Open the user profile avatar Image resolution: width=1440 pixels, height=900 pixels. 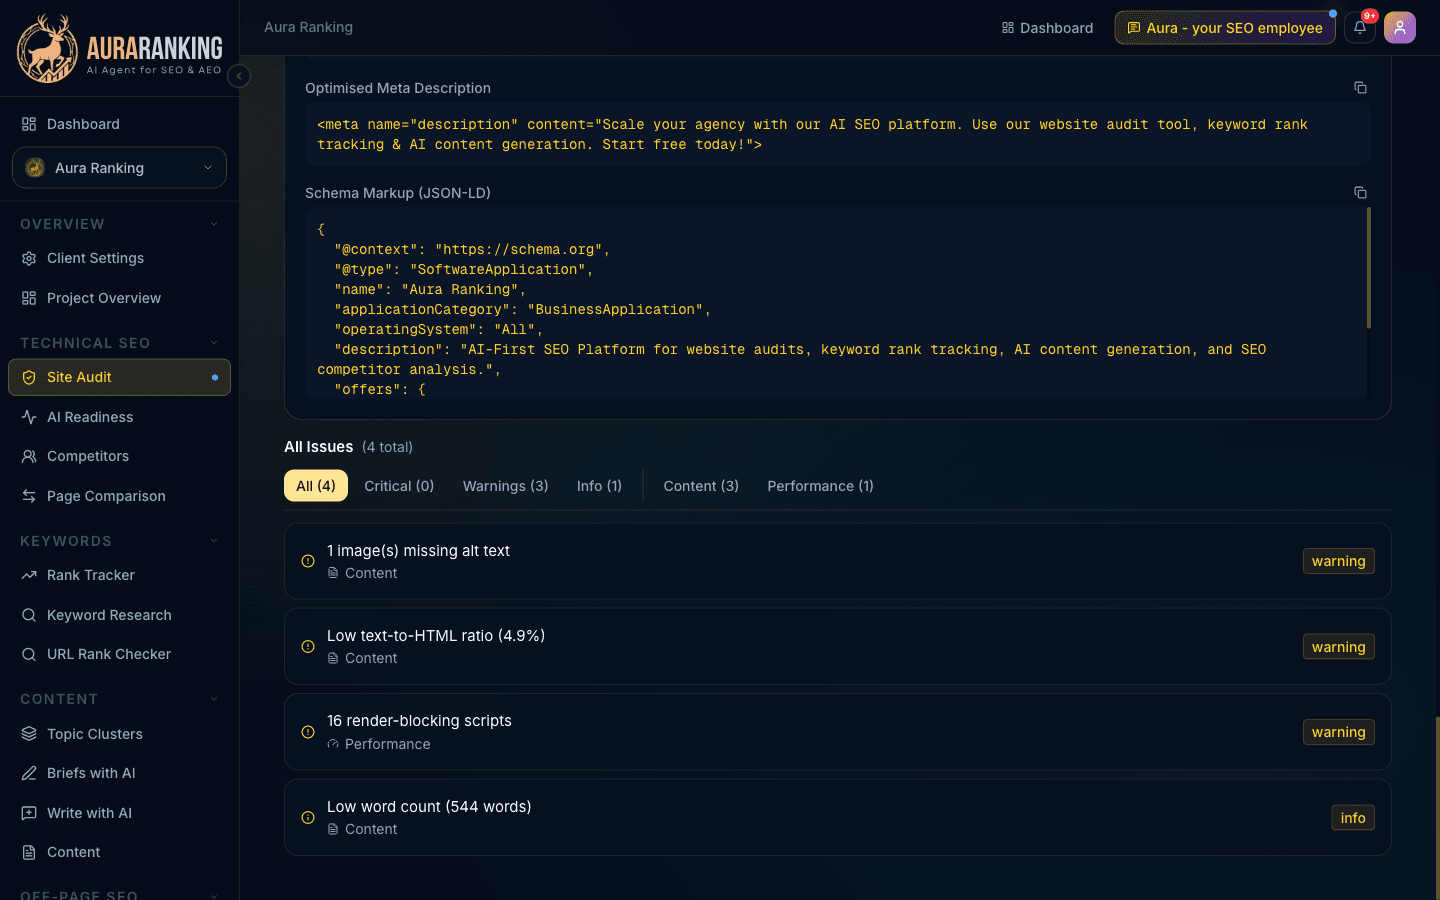[1400, 28]
